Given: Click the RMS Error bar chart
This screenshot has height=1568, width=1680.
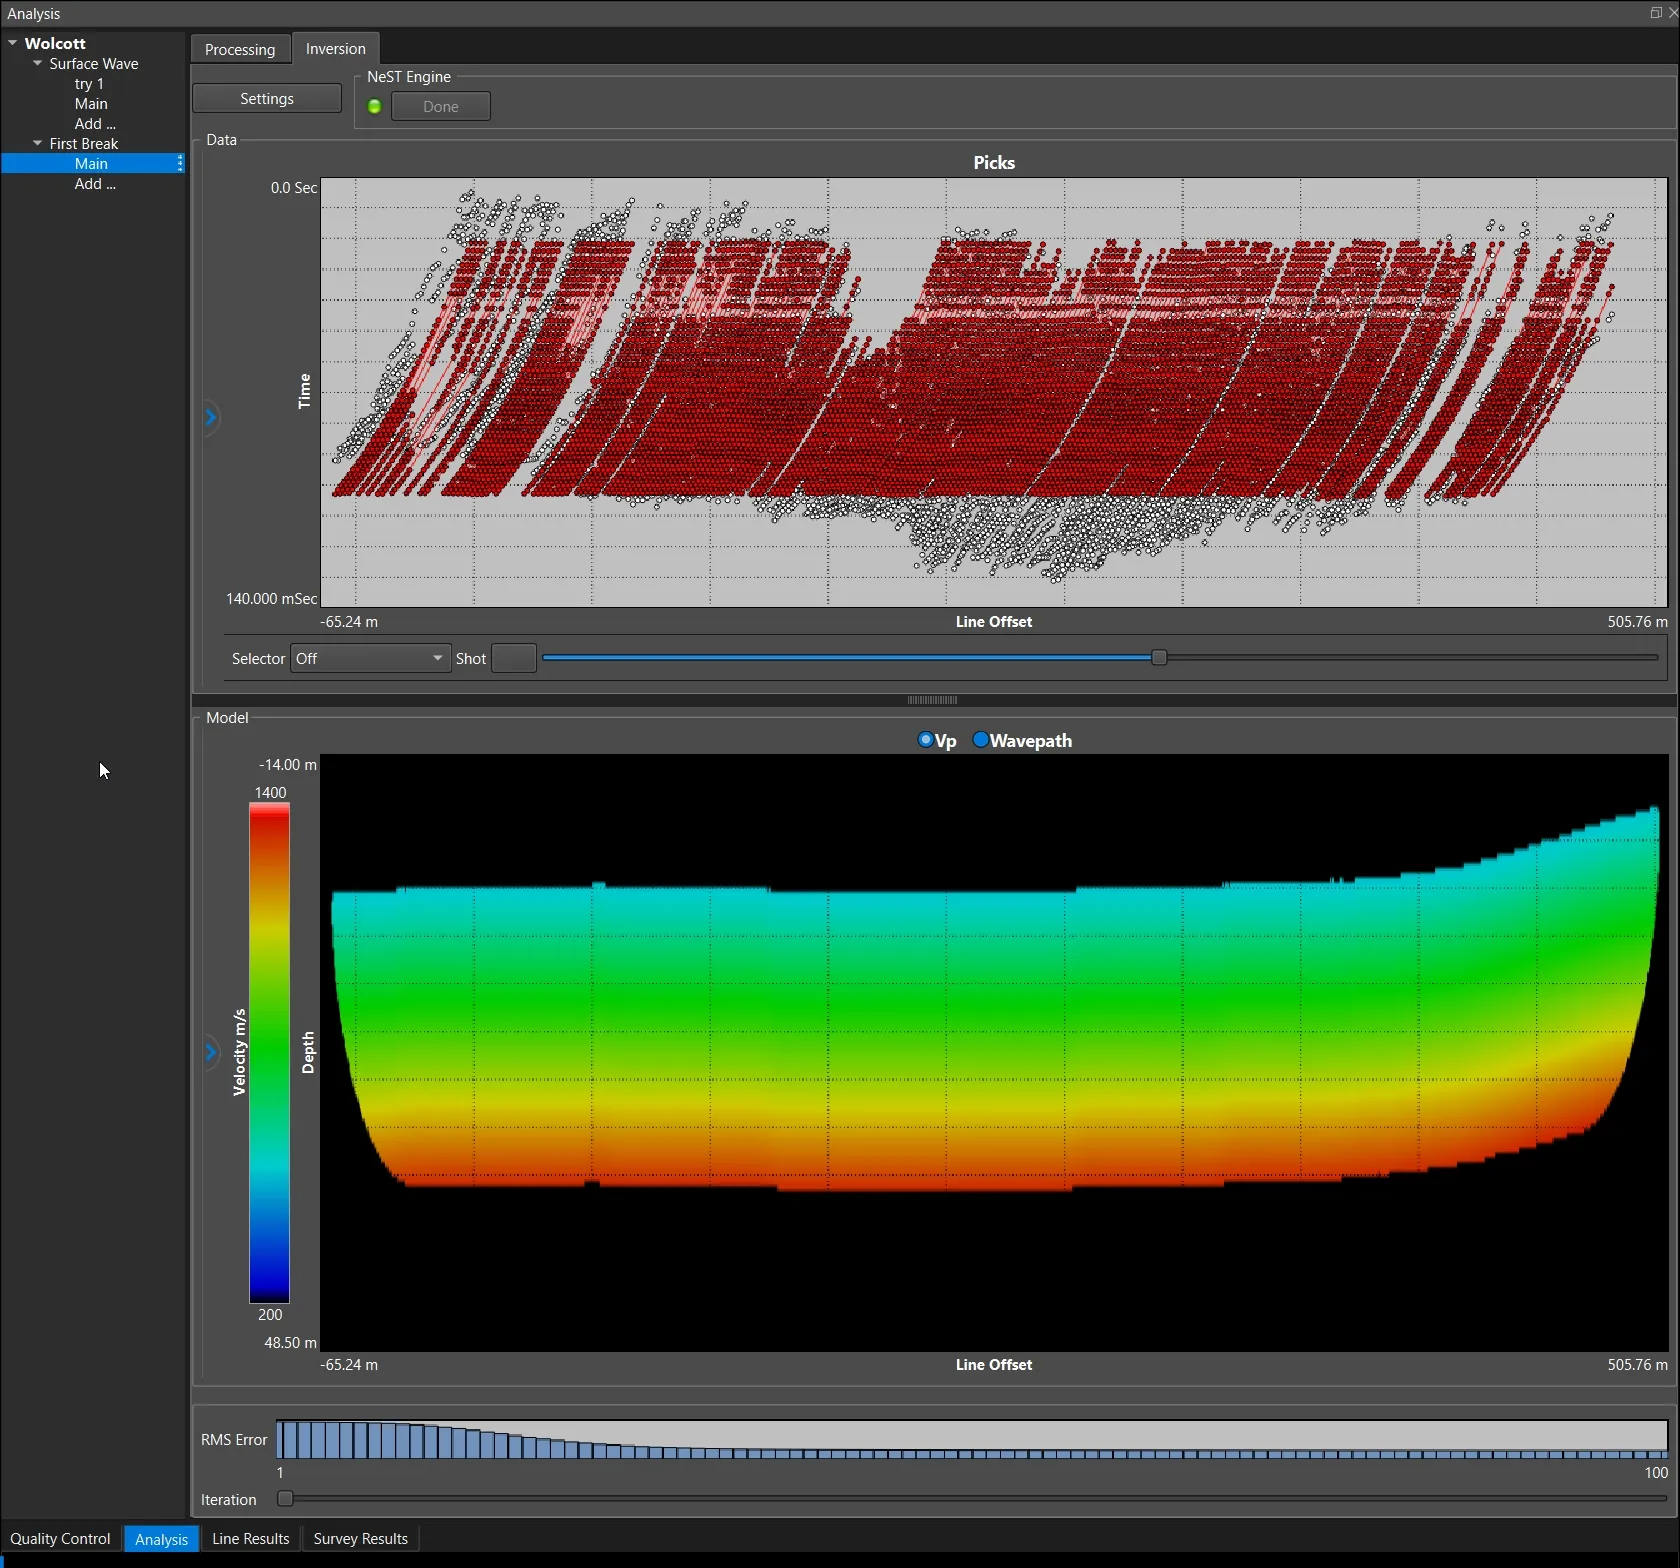Looking at the screenshot, I should (972, 1439).
